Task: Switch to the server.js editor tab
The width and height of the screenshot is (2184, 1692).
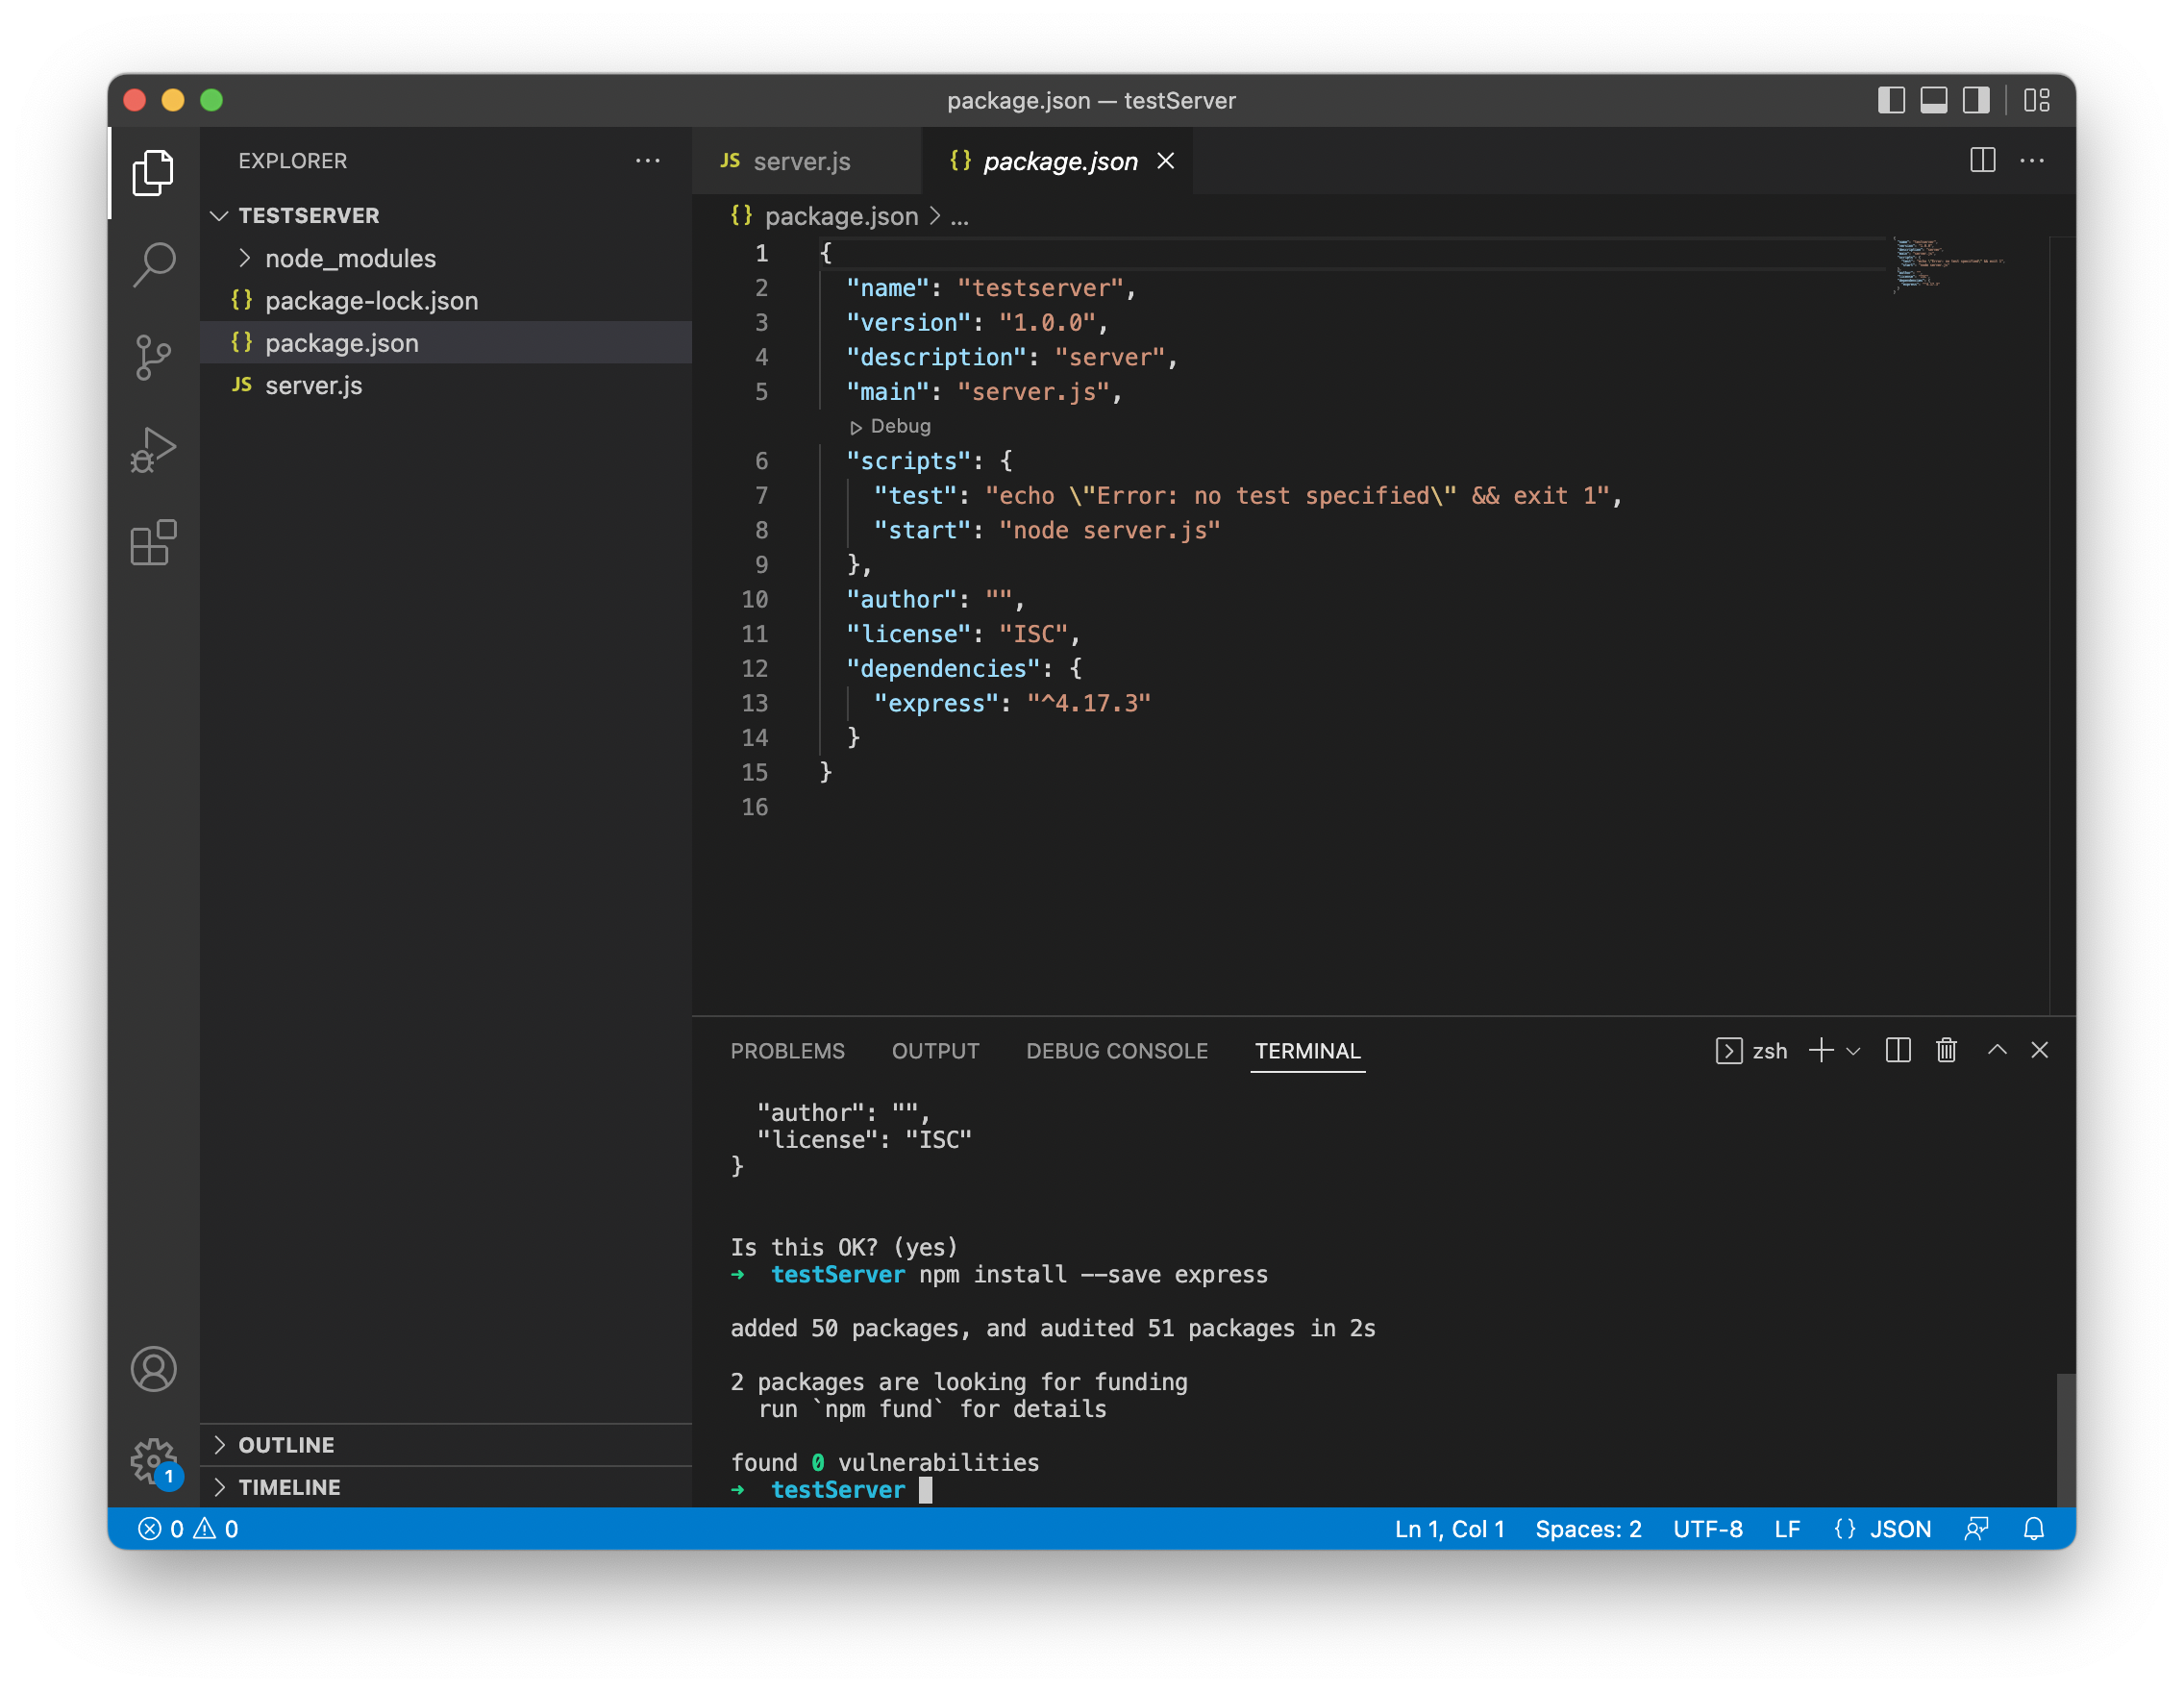Action: [x=800, y=161]
